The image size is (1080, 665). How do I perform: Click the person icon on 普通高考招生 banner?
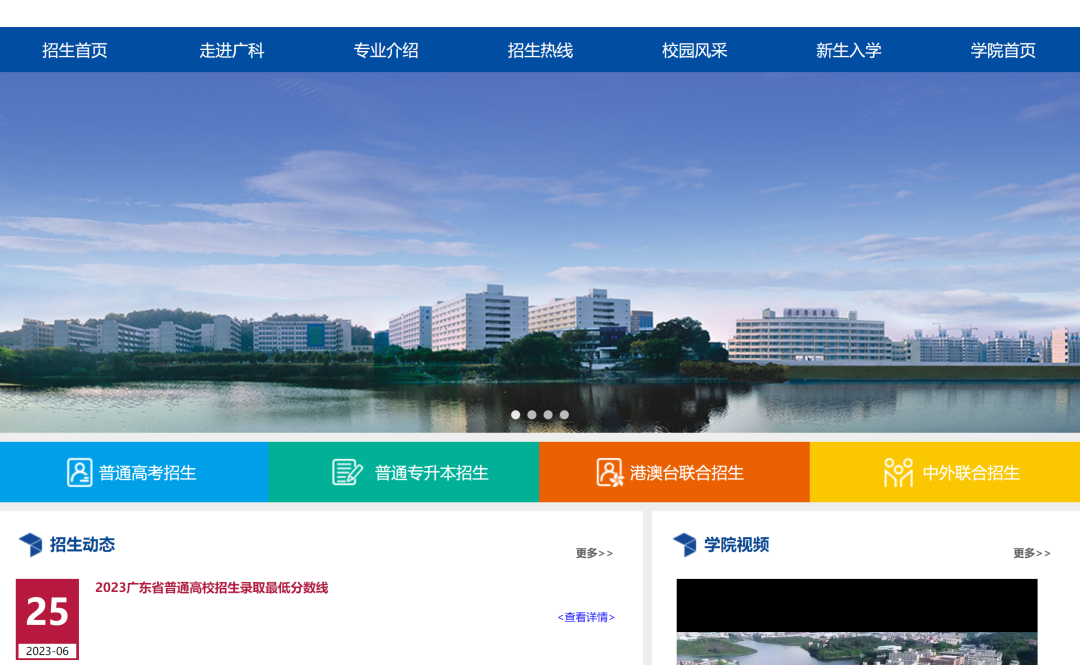[79, 471]
